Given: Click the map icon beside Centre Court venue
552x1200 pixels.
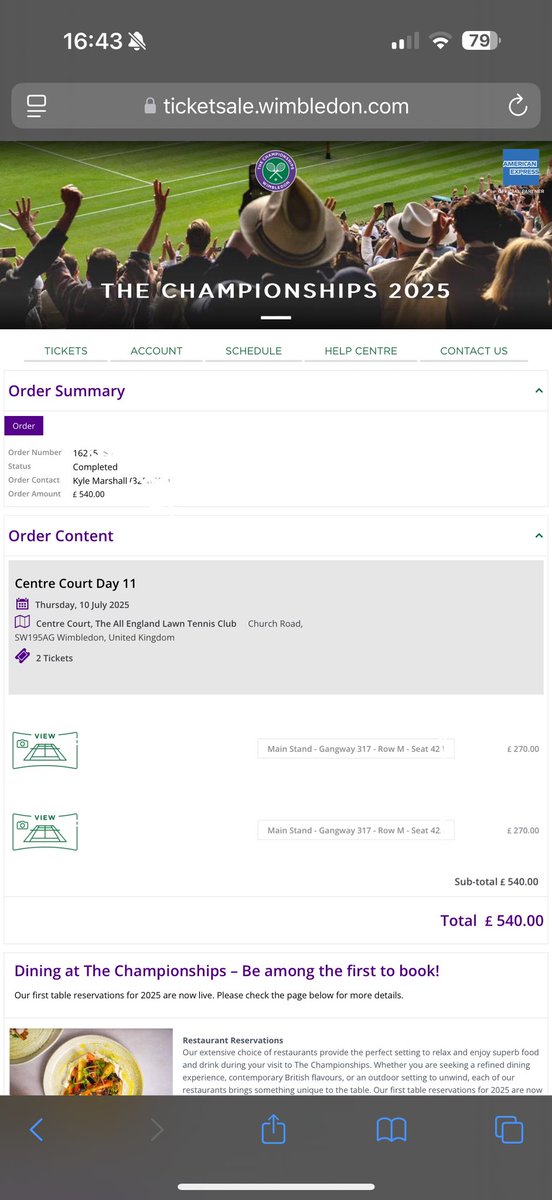Looking at the screenshot, I should pos(22,623).
